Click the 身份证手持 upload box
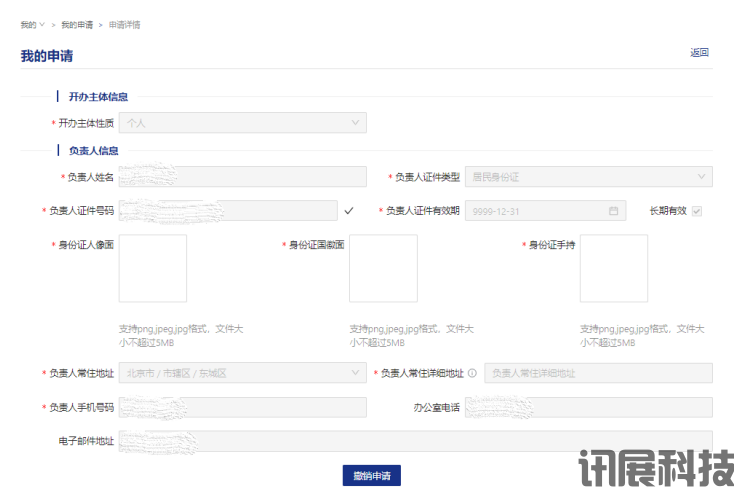Screen dimensions: 734x487 pos(613,268)
